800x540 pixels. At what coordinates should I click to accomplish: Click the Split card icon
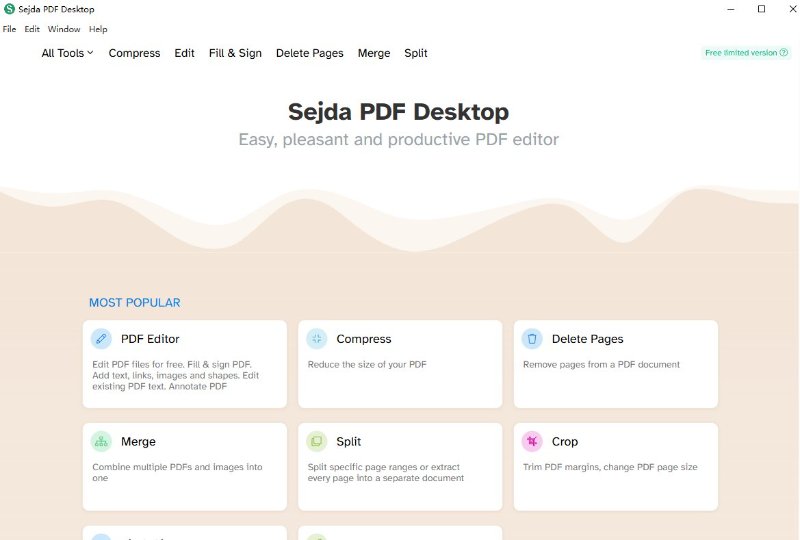click(x=316, y=441)
